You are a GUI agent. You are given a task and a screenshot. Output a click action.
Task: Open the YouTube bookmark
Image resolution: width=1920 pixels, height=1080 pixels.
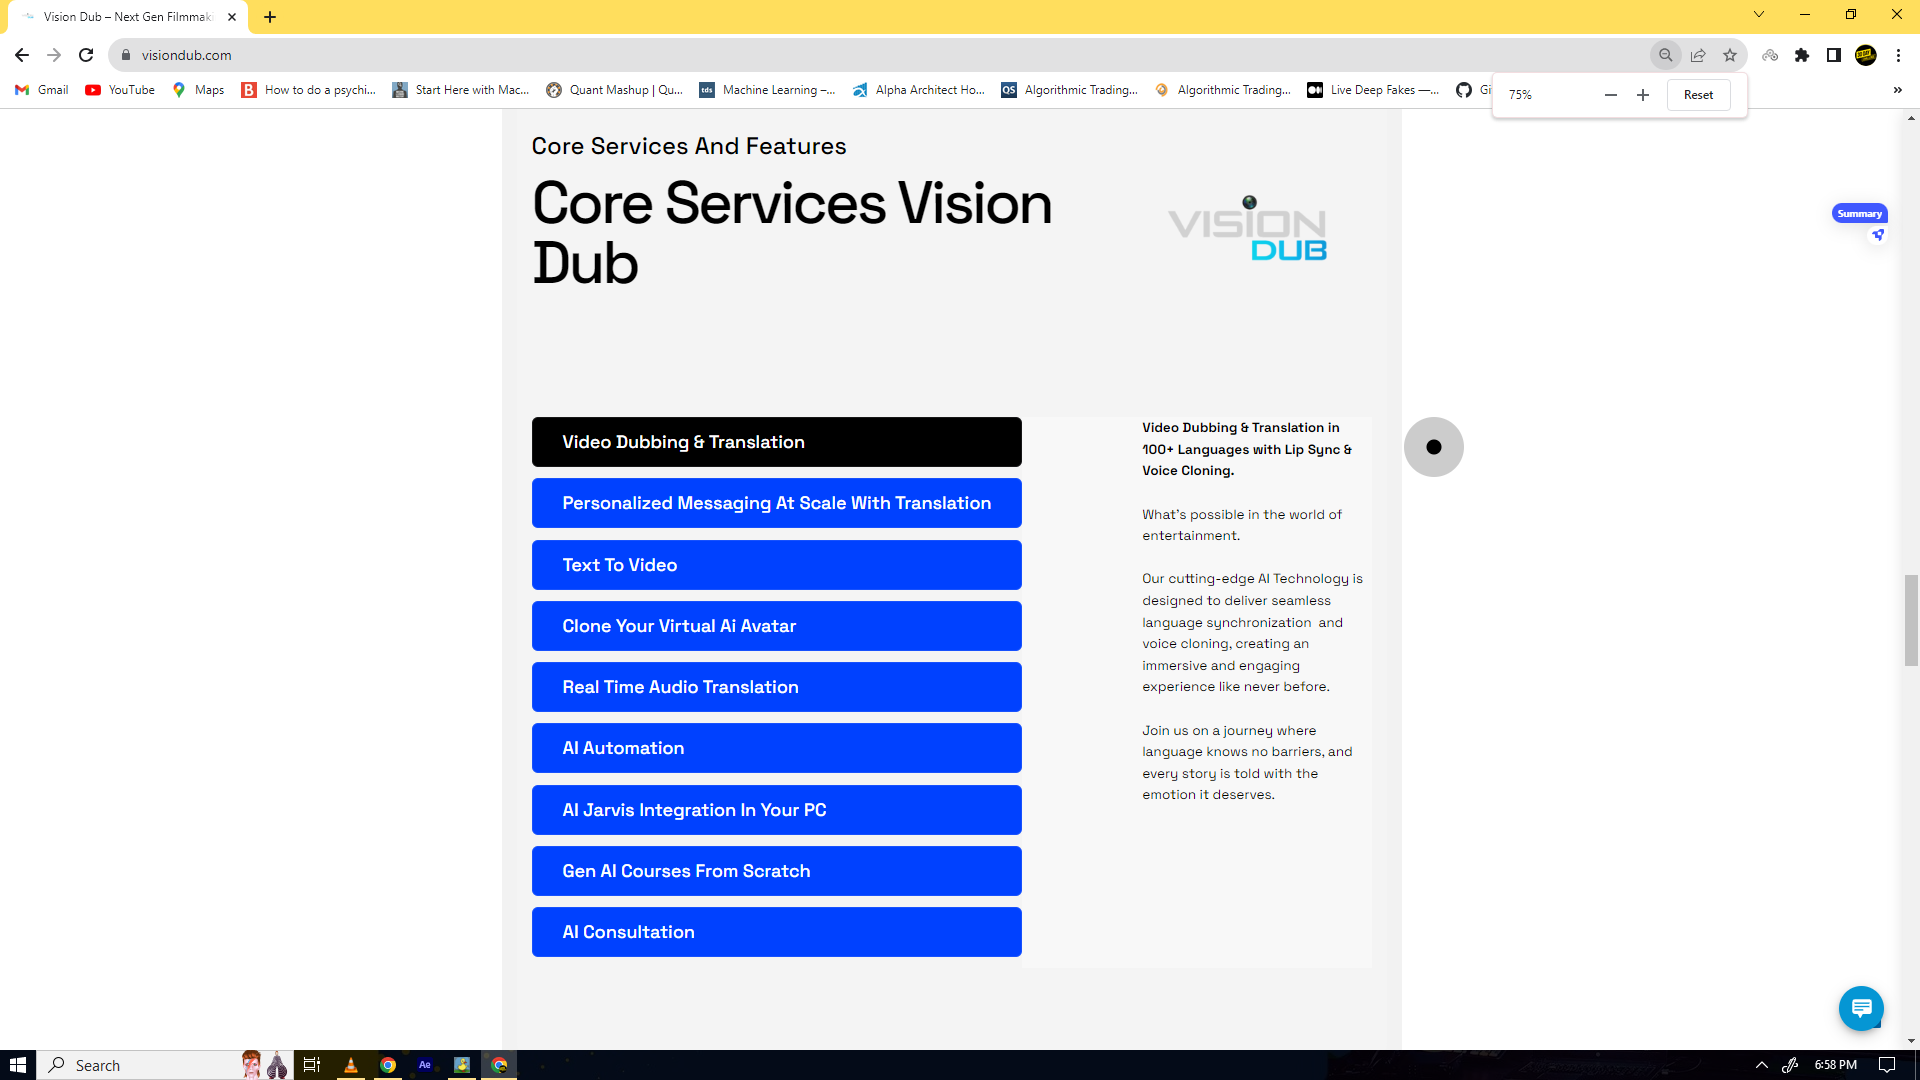coord(120,90)
